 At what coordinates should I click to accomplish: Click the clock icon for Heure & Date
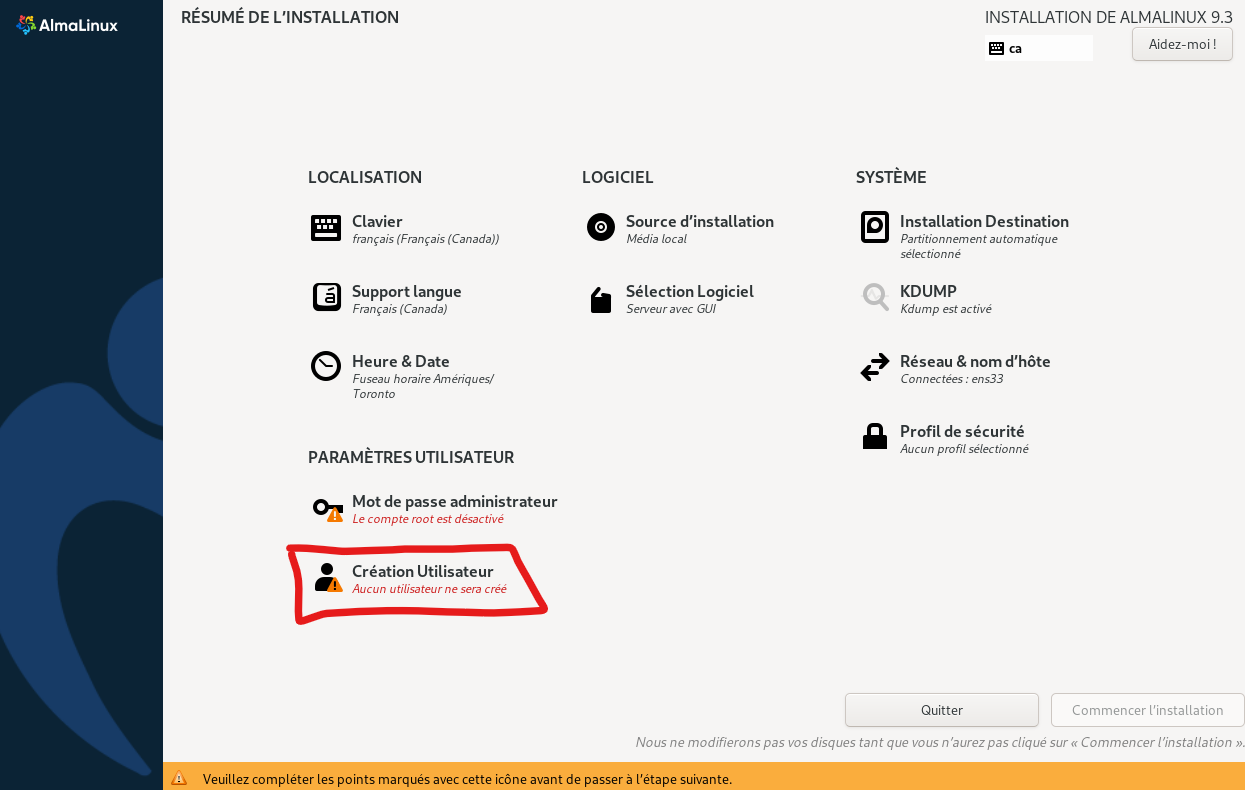click(x=326, y=366)
